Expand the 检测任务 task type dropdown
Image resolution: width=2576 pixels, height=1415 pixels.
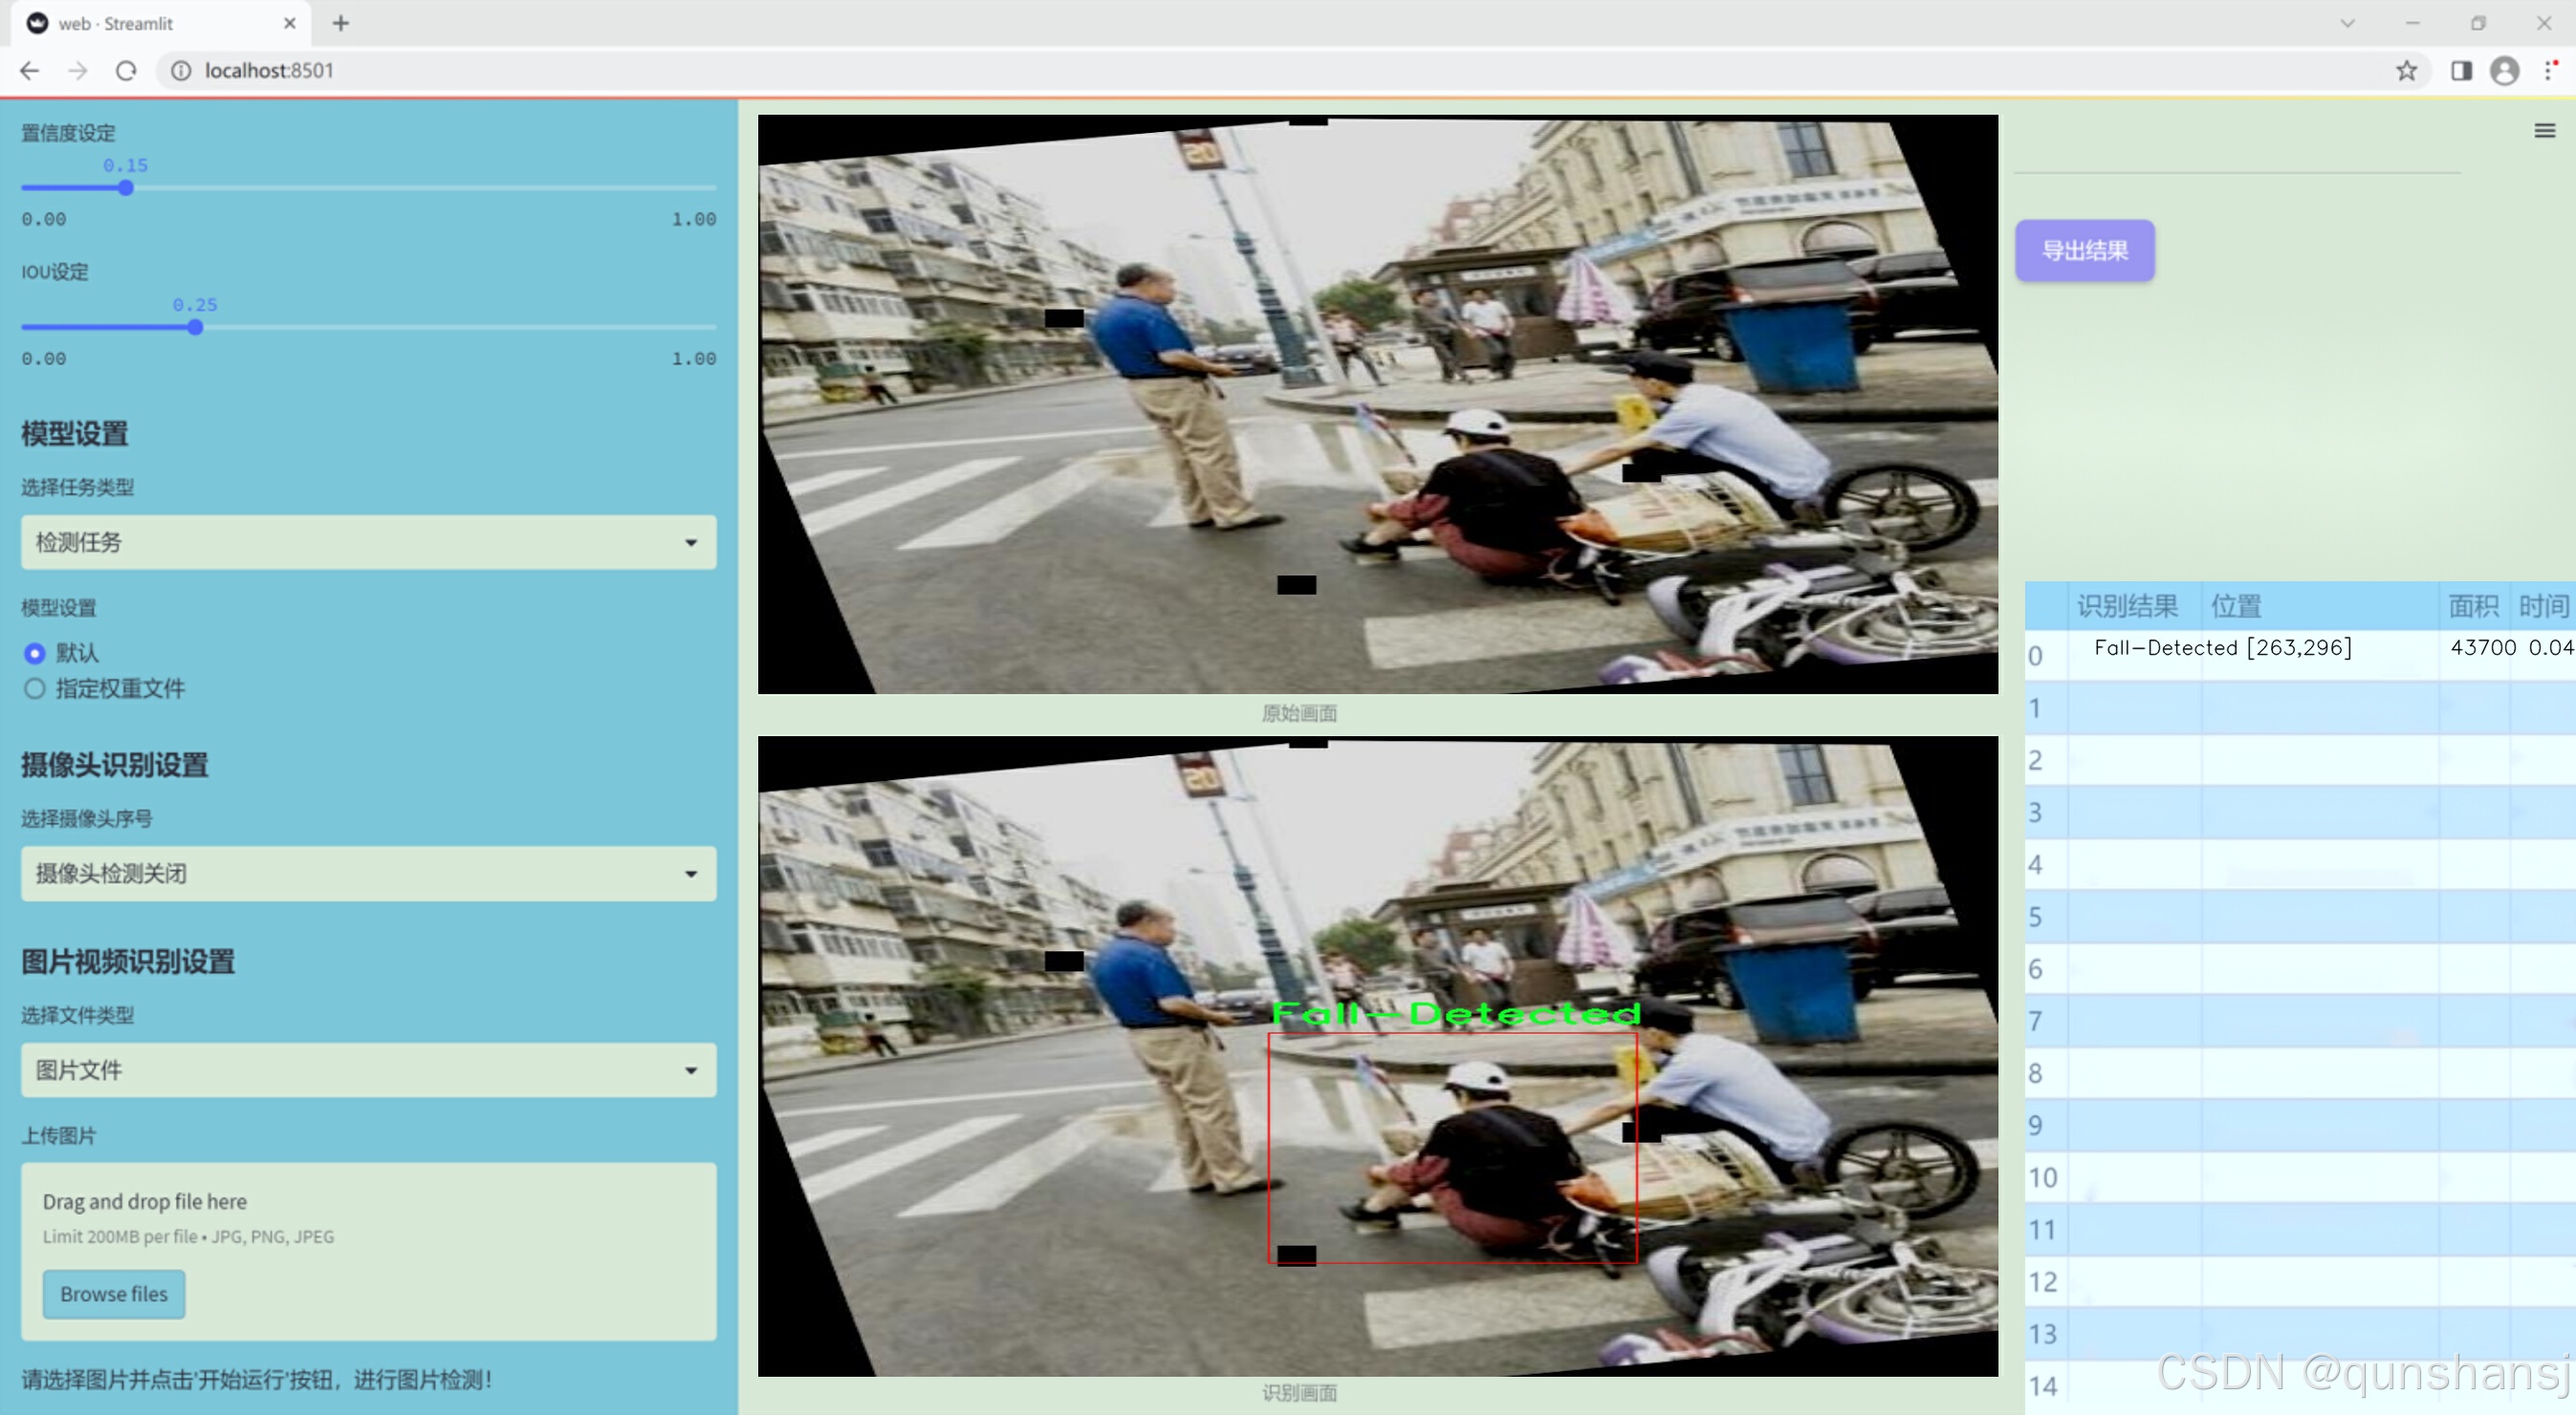[x=368, y=542]
